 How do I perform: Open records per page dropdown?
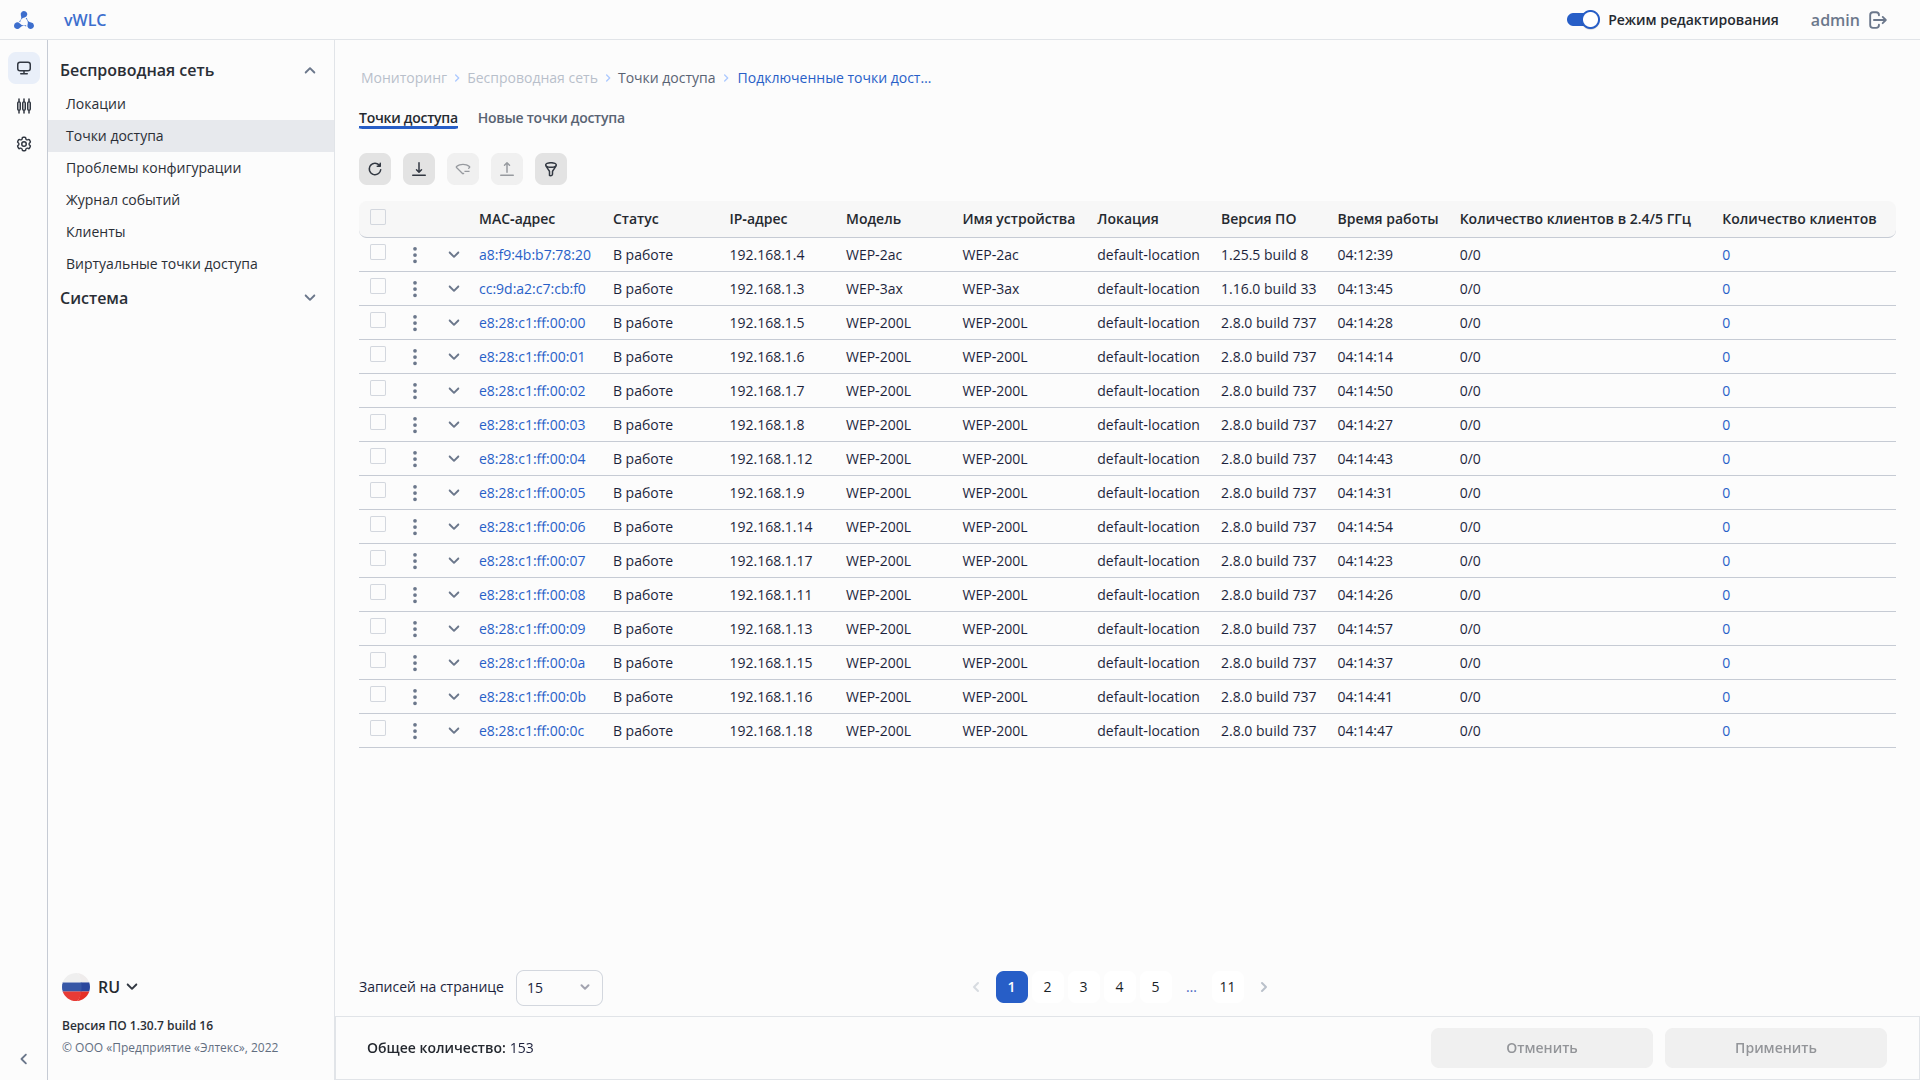559,988
